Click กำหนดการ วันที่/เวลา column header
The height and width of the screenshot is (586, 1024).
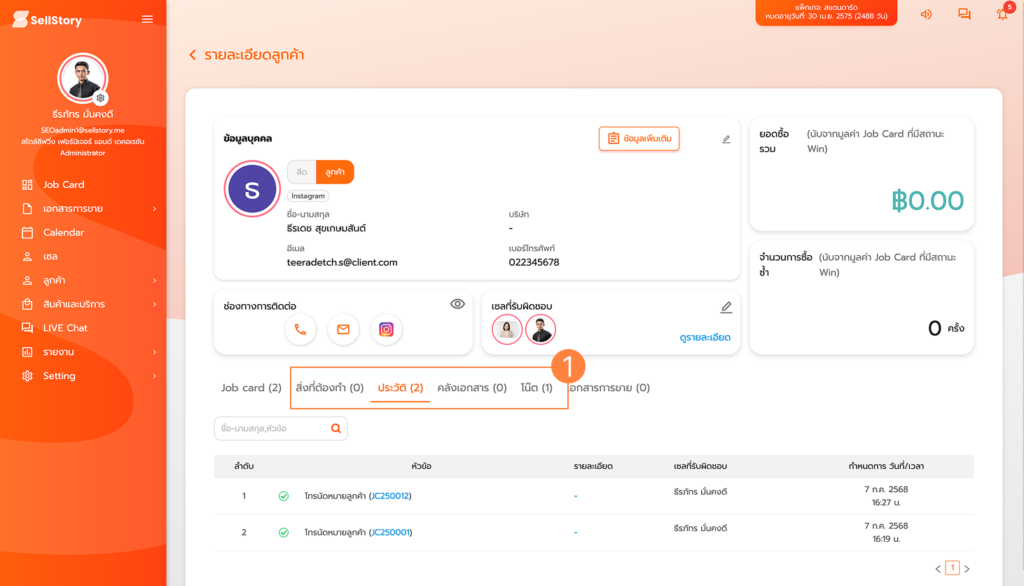pos(886,466)
